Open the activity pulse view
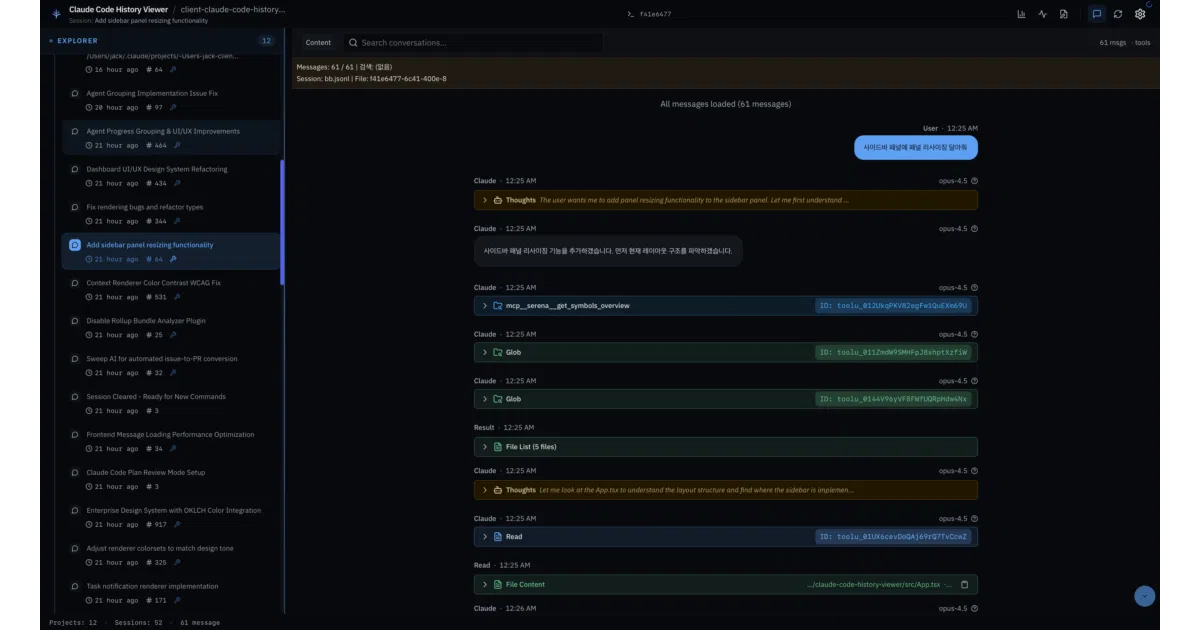 (x=1042, y=14)
